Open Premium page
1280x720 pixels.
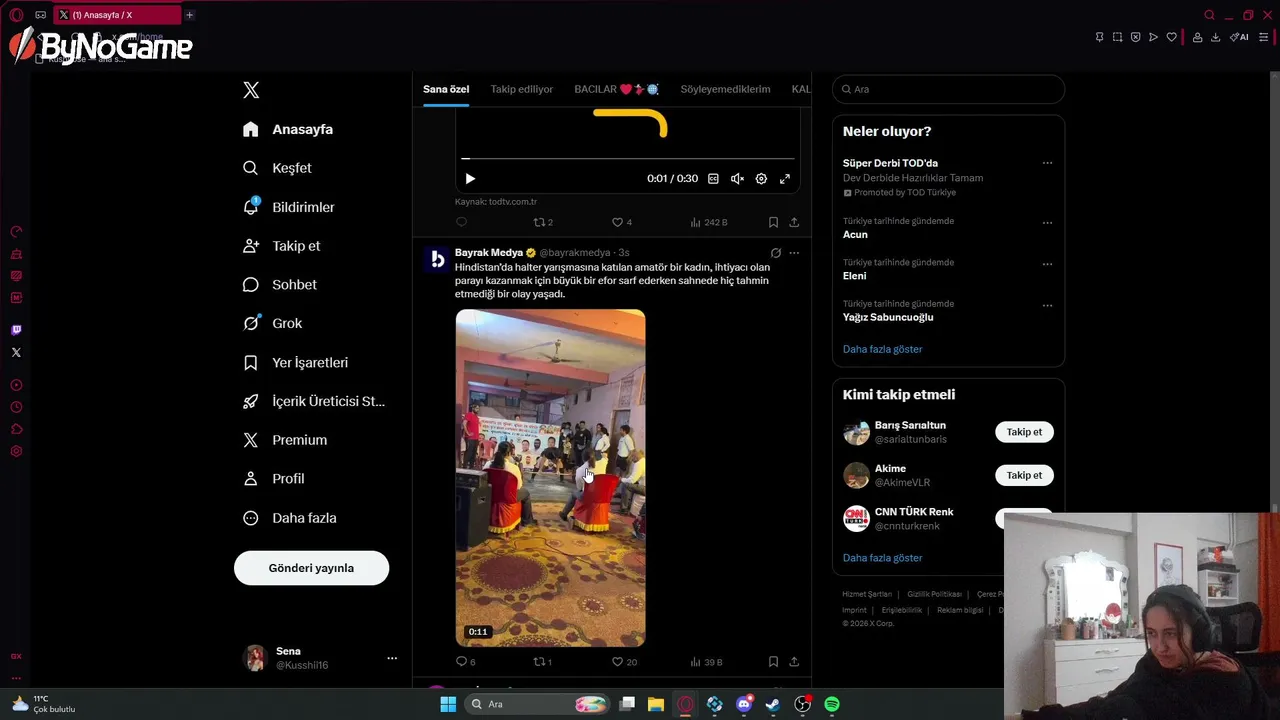[285, 440]
